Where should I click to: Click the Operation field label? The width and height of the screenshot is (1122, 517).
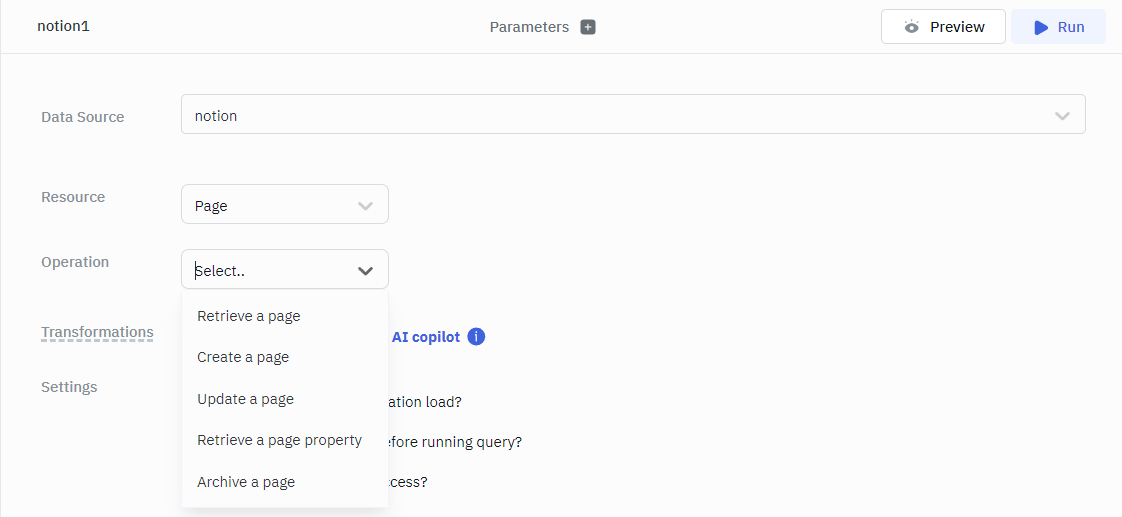(x=75, y=262)
